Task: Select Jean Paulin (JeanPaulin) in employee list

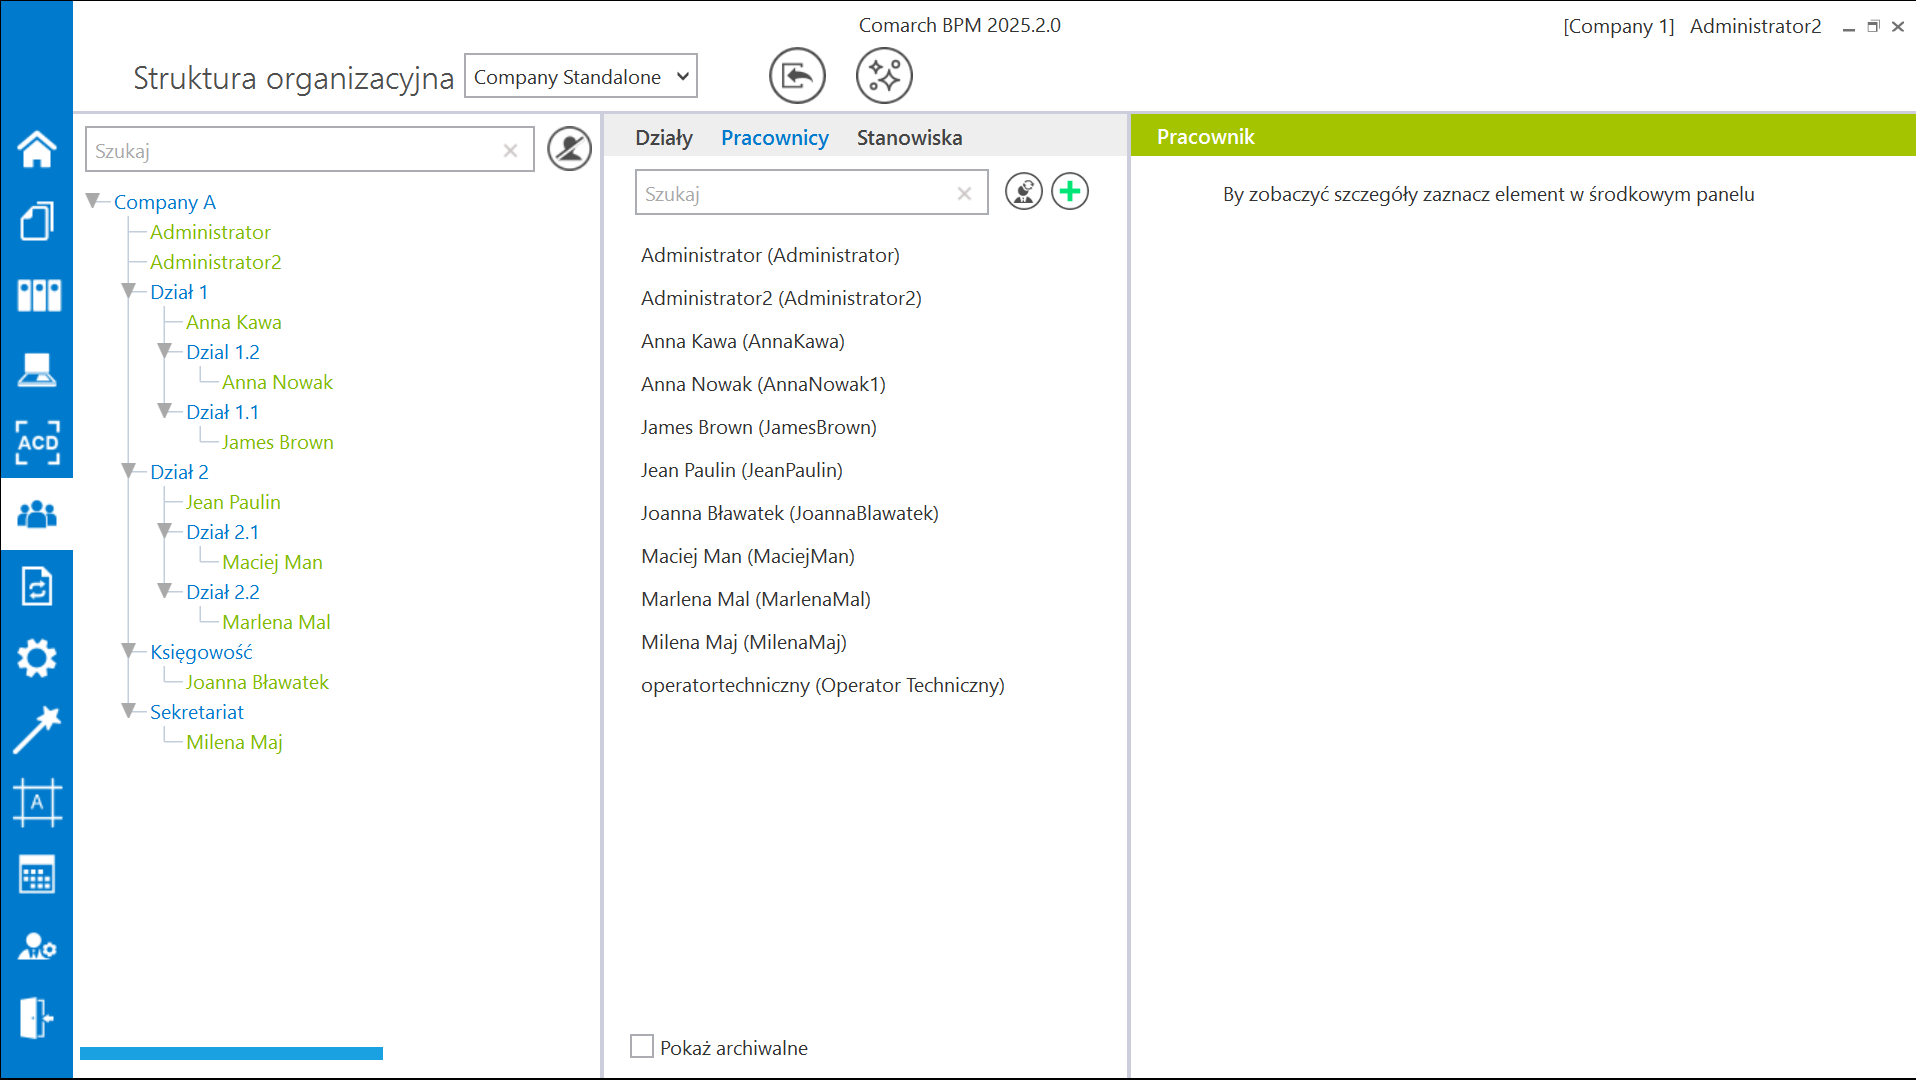Action: [x=742, y=470]
